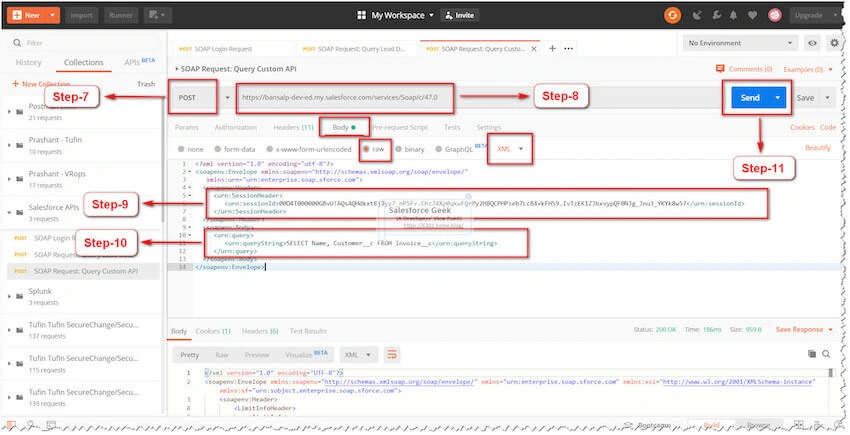Click the heart icon in header

pos(752,15)
